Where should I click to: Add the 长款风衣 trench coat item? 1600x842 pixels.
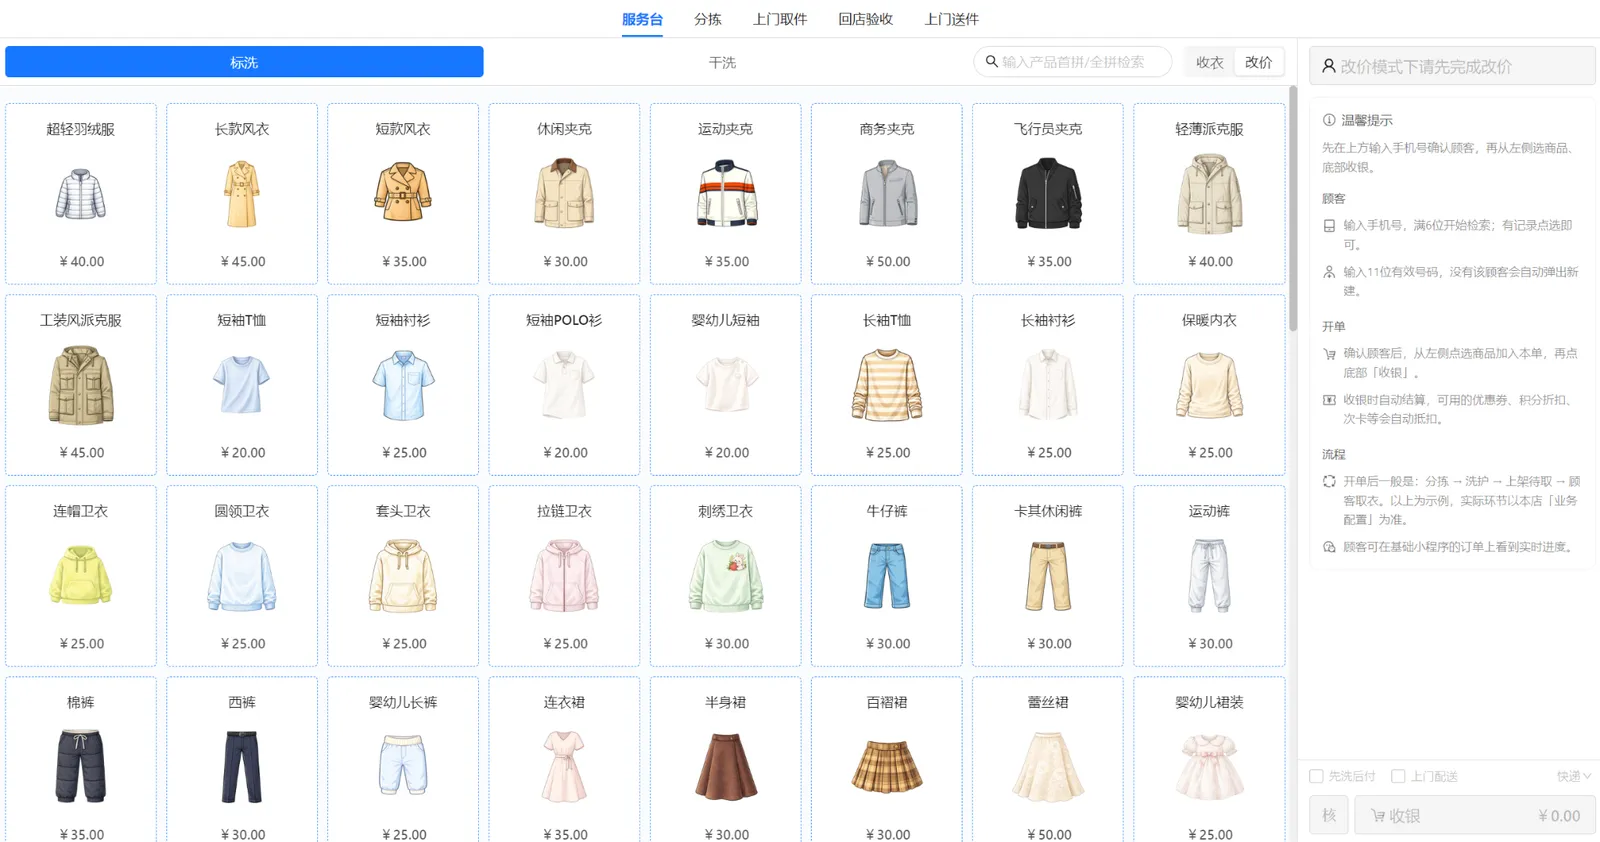(x=242, y=194)
